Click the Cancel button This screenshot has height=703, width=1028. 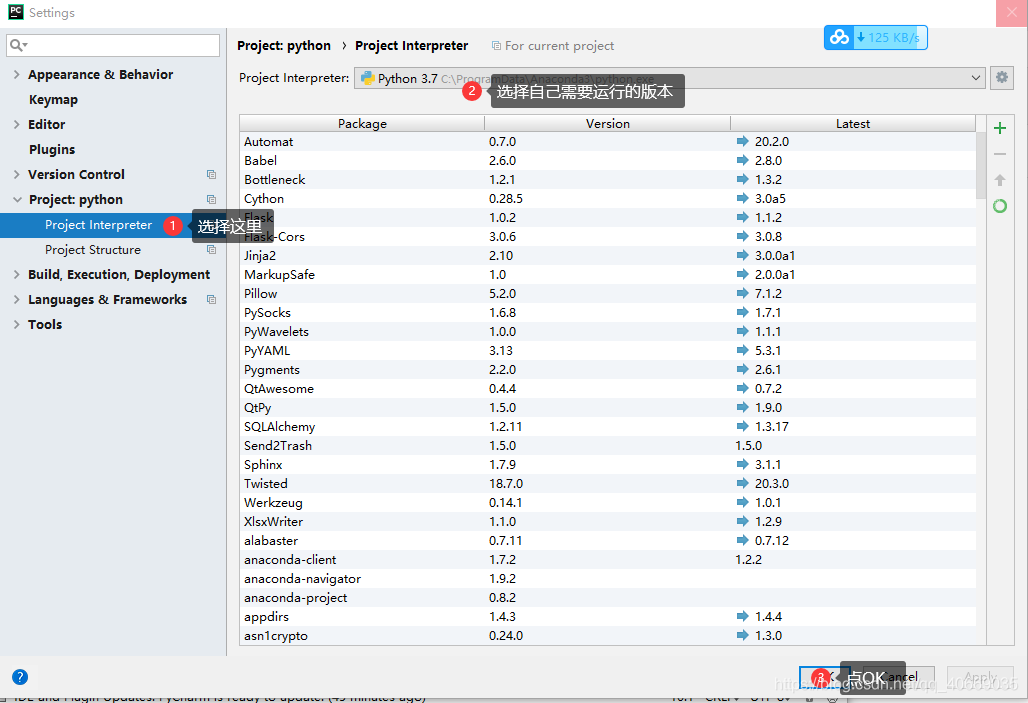[x=900, y=677]
